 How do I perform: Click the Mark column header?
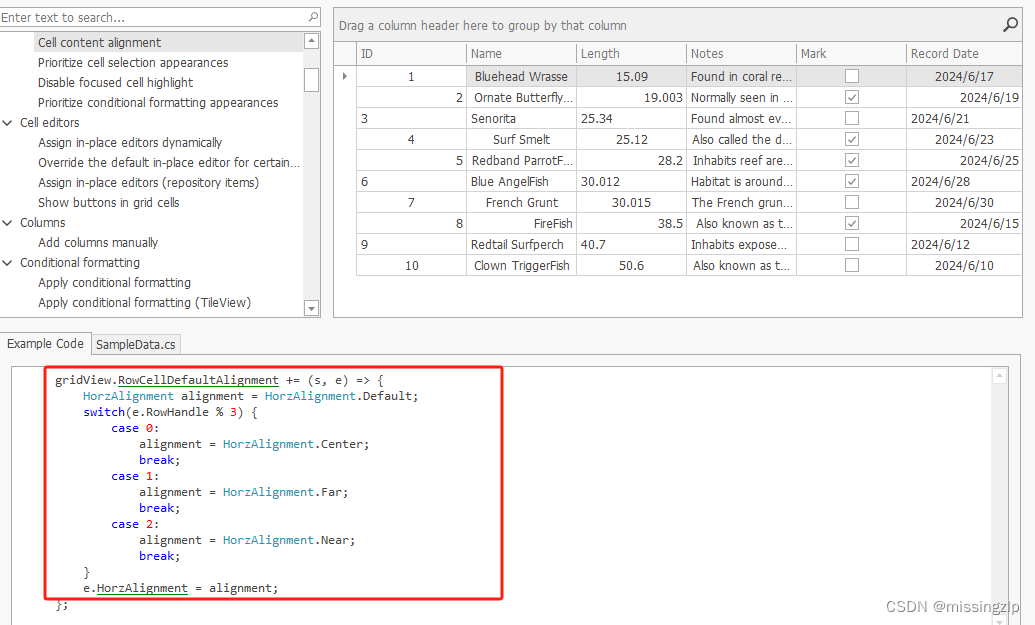point(851,53)
